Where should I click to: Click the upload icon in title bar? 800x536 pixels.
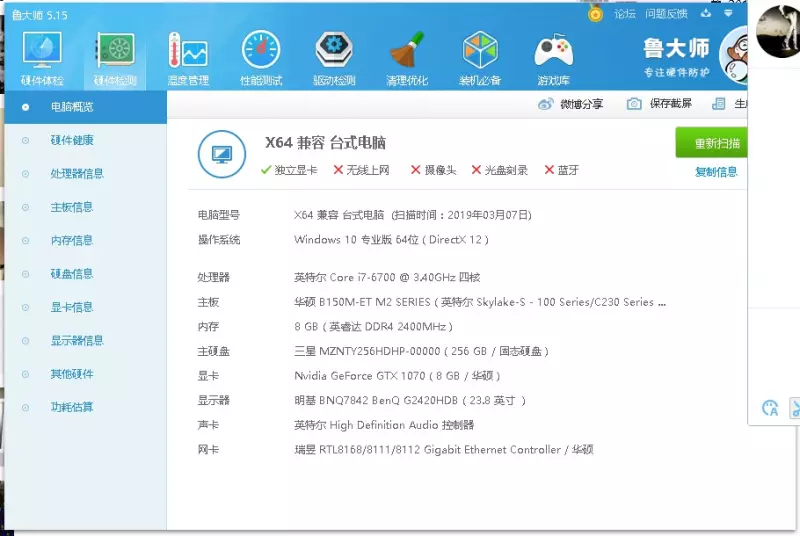click(706, 13)
